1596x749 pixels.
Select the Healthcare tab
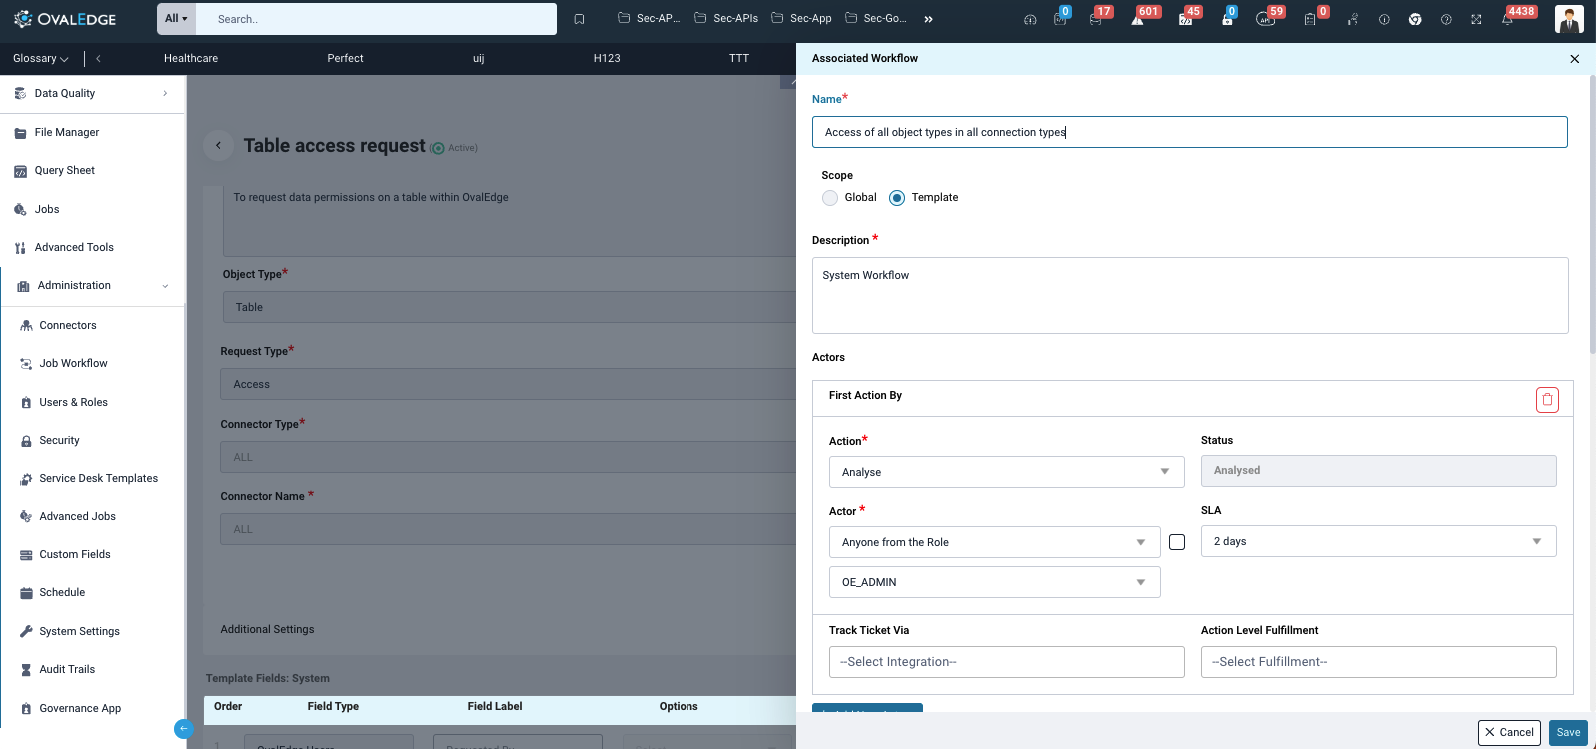pyautogui.click(x=191, y=58)
